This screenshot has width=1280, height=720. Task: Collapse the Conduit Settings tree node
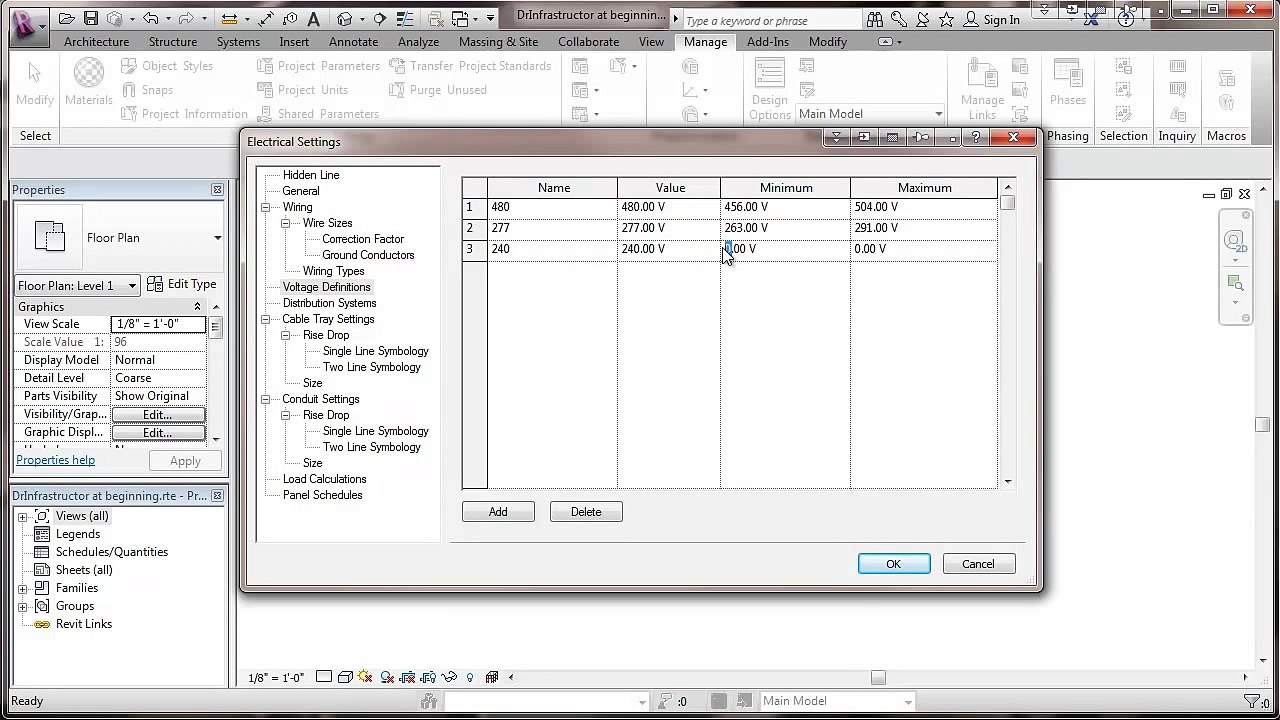click(x=266, y=399)
